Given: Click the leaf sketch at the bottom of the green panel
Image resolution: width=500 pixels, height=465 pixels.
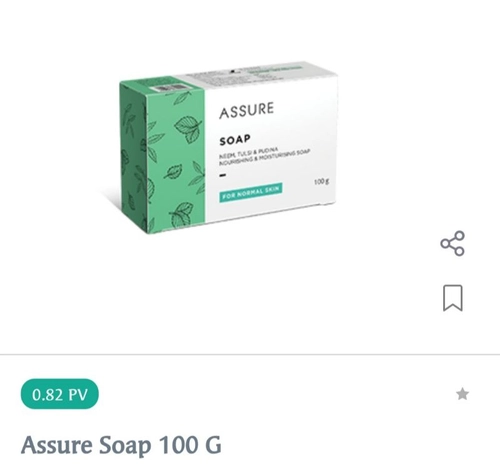Looking at the screenshot, I should click(x=182, y=214).
